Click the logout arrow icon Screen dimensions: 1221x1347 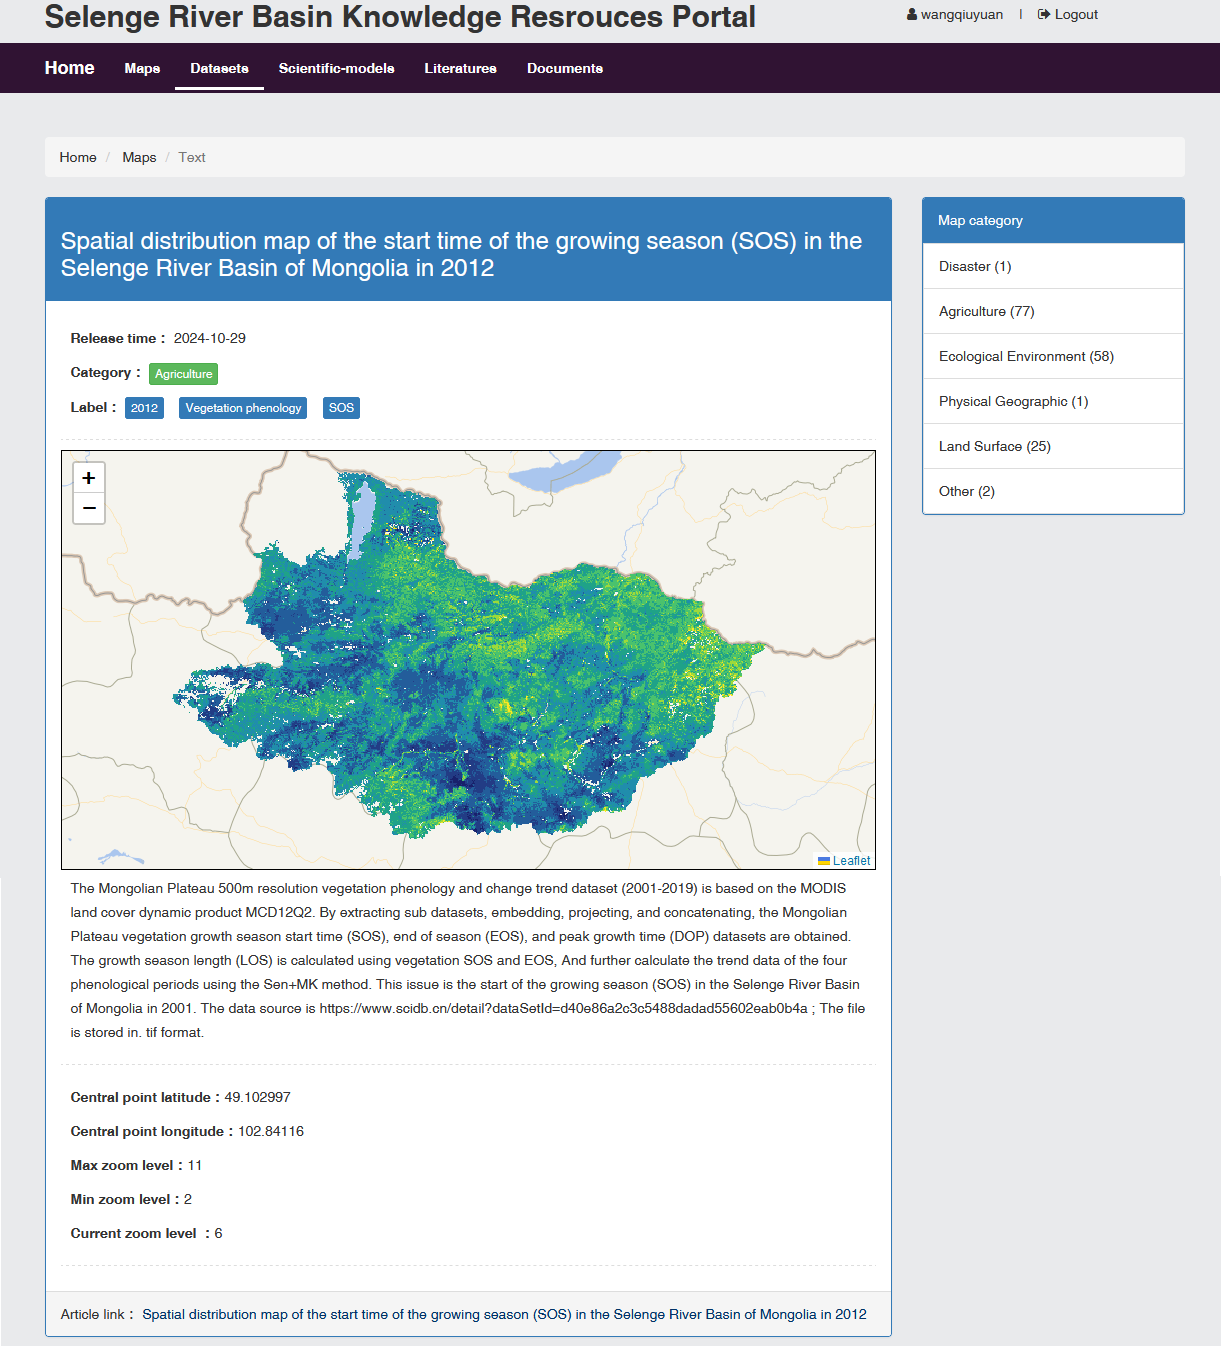click(1044, 15)
